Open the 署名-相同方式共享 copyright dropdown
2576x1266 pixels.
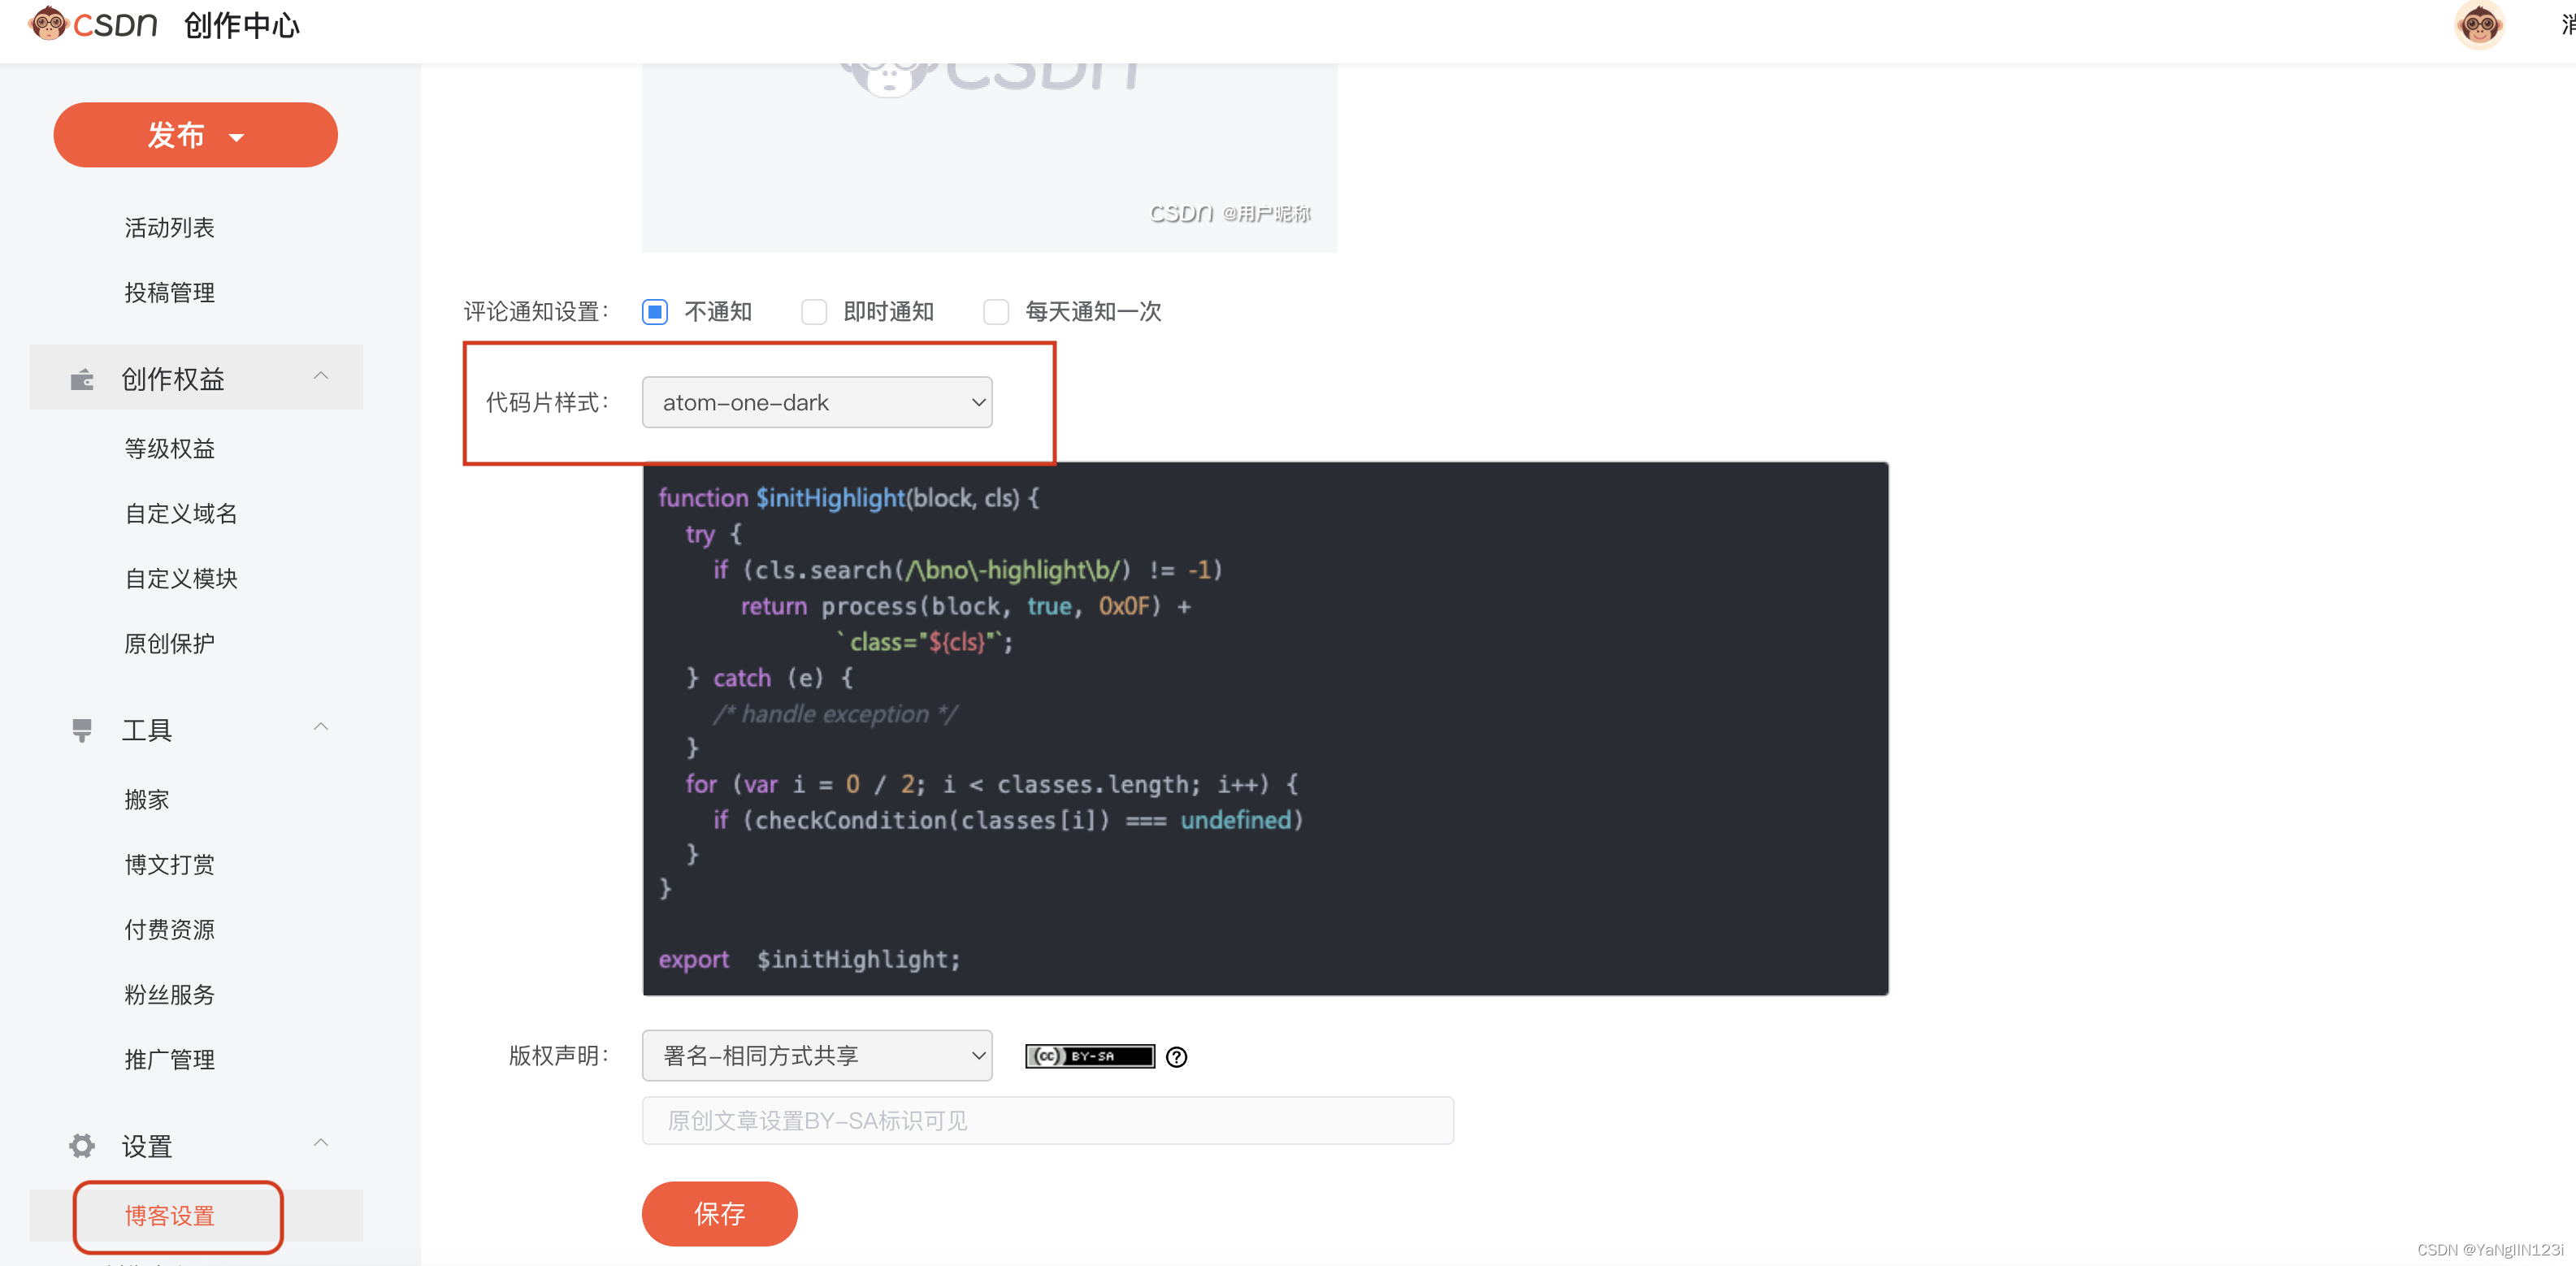pyautogui.click(x=816, y=1056)
